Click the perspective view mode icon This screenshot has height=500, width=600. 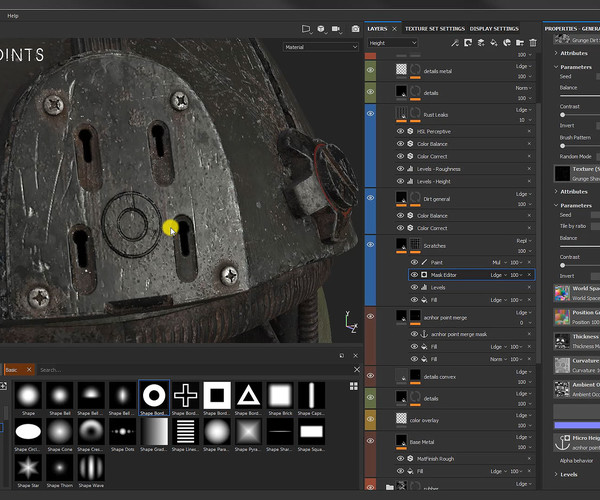click(x=306, y=29)
